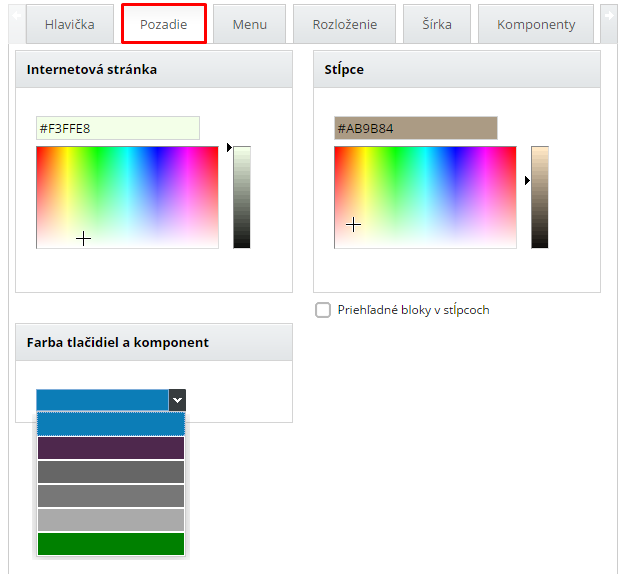Open the Menu tab
The image size is (622, 574).
pyautogui.click(x=250, y=24)
